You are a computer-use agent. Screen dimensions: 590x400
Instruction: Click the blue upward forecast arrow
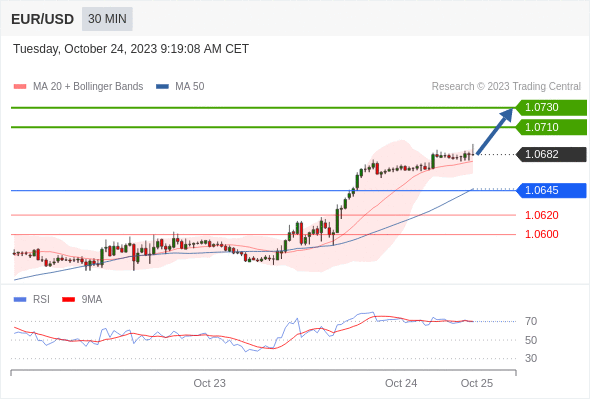[x=494, y=131]
